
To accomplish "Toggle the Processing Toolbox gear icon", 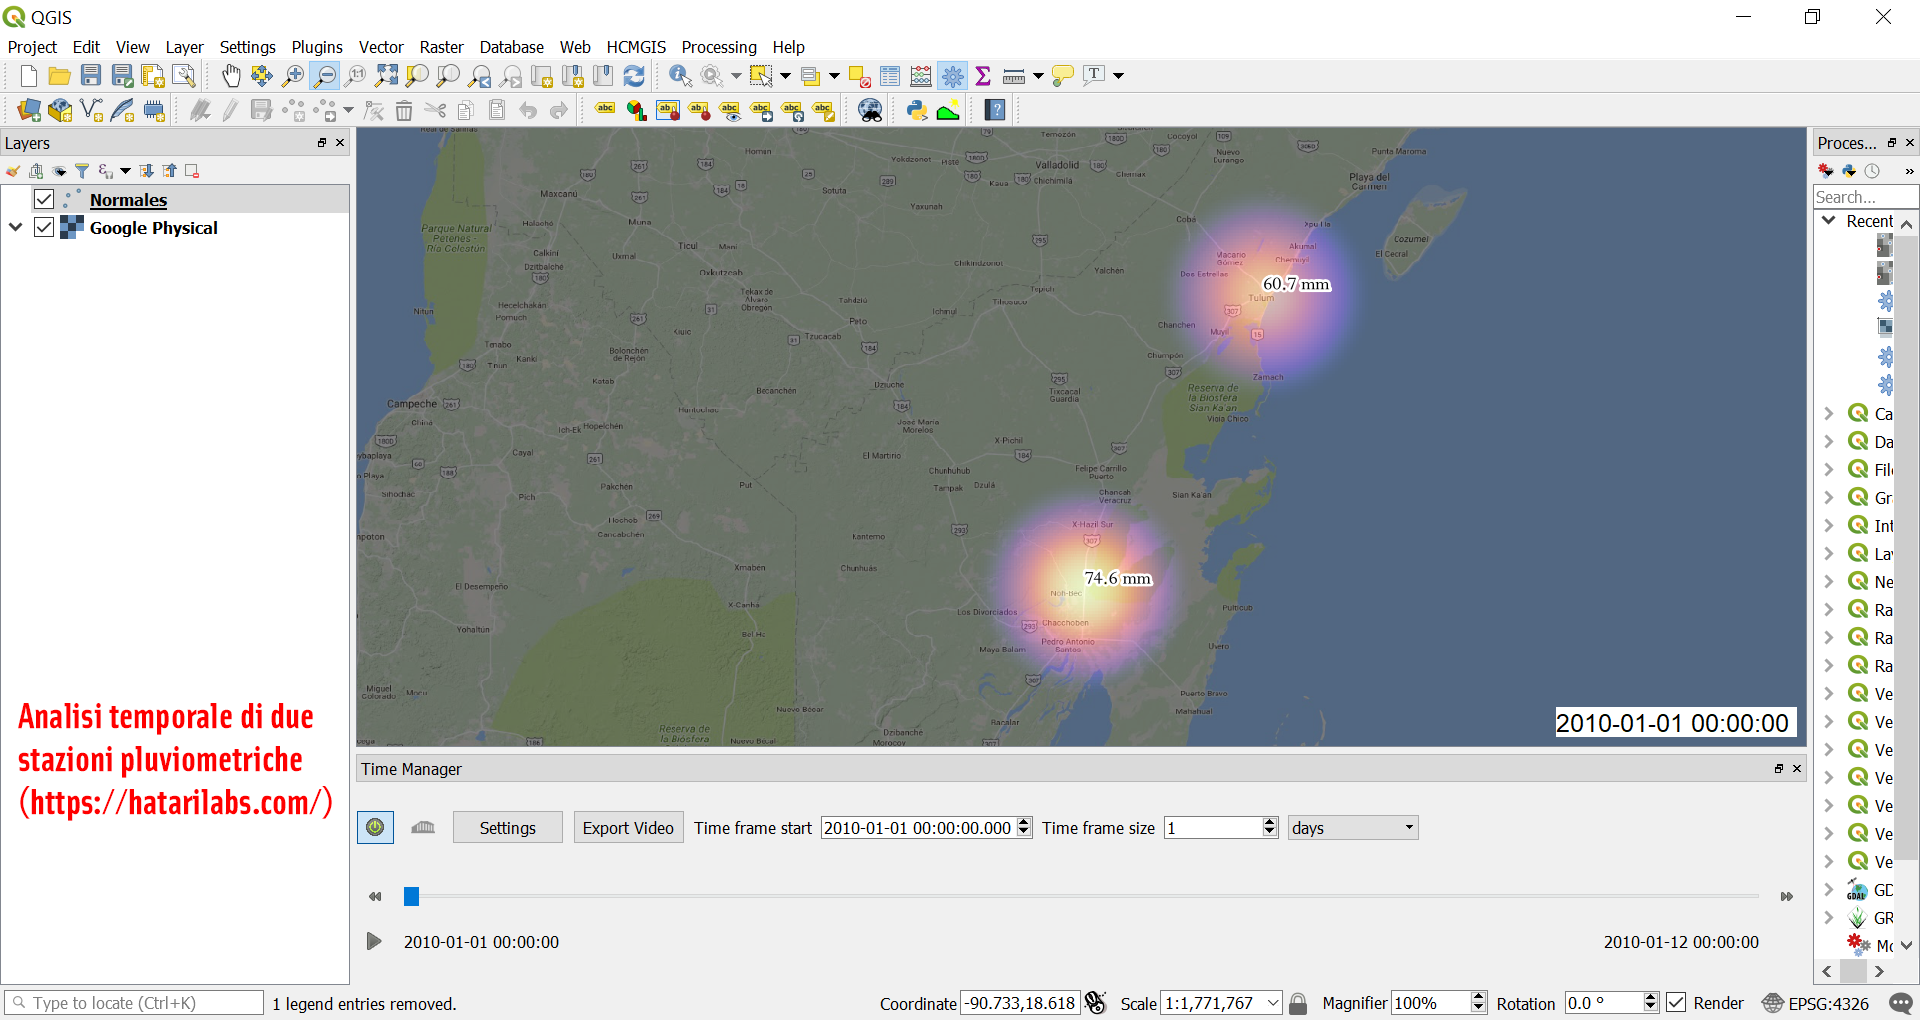I will click(x=953, y=76).
